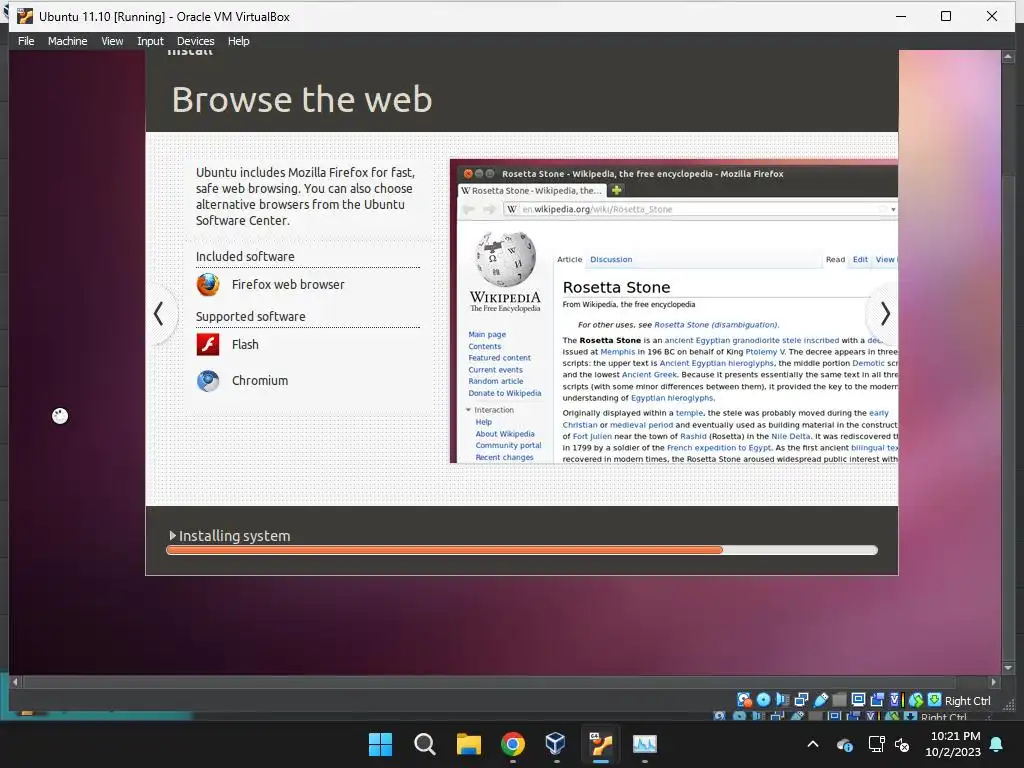Click the horizontal scrollbar track

pos(504,682)
